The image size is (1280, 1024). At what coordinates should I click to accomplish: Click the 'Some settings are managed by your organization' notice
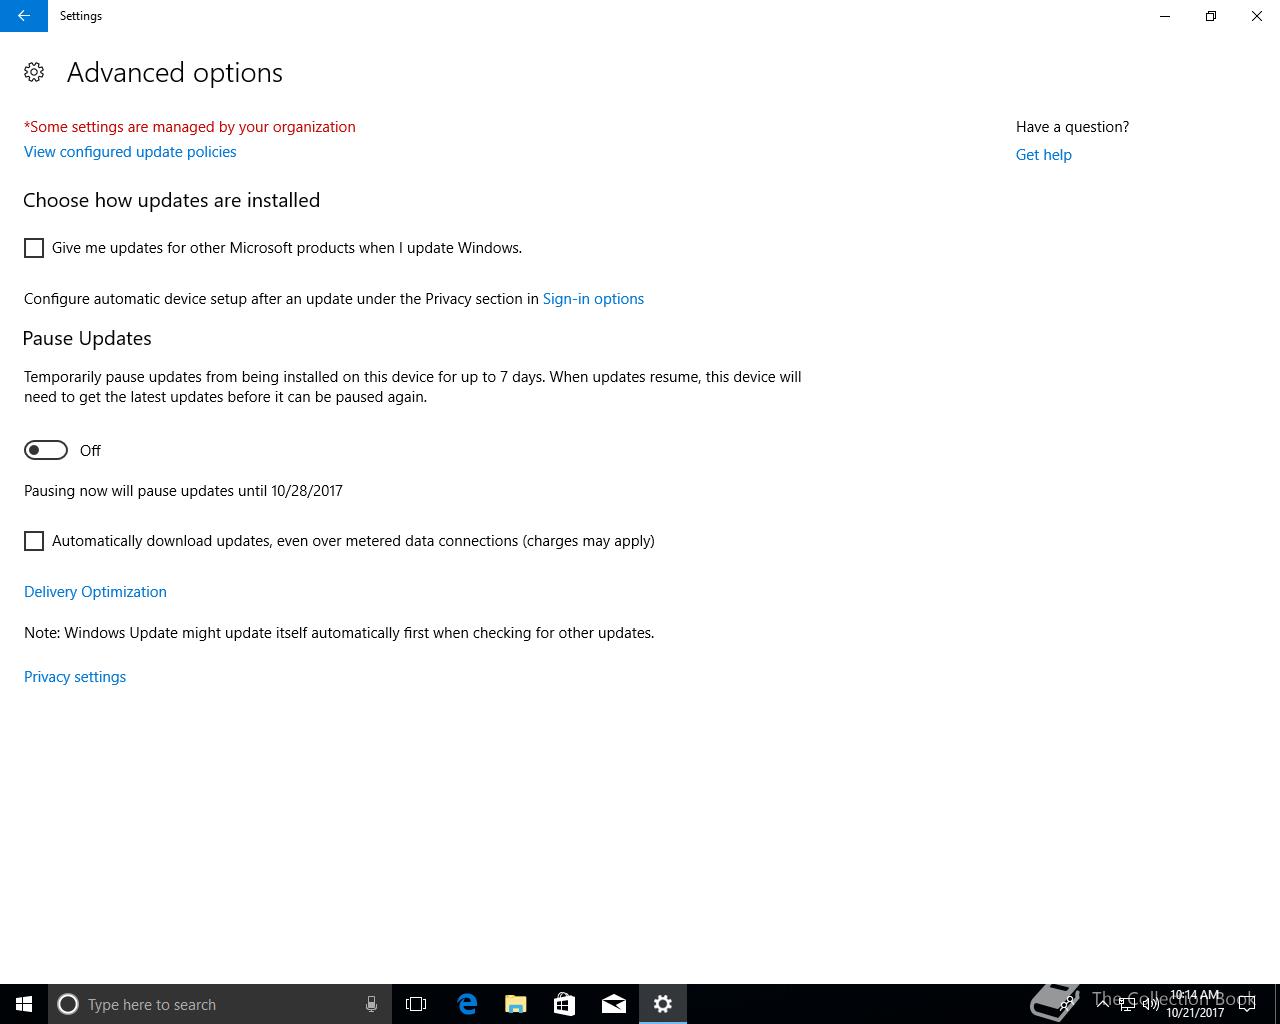190,127
